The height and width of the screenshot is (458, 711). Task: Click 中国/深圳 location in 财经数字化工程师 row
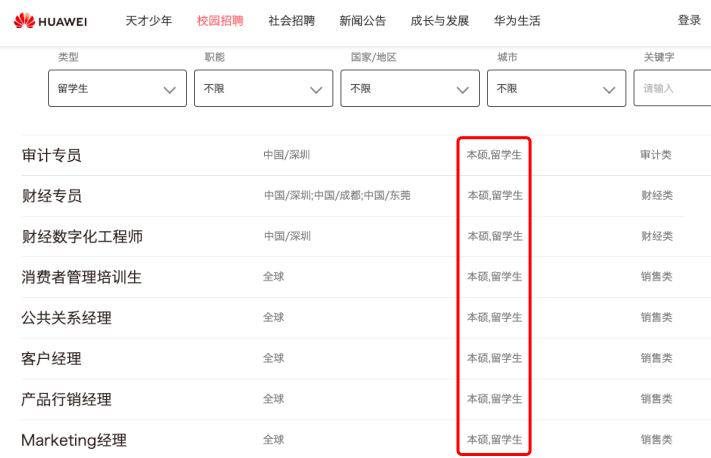(287, 236)
